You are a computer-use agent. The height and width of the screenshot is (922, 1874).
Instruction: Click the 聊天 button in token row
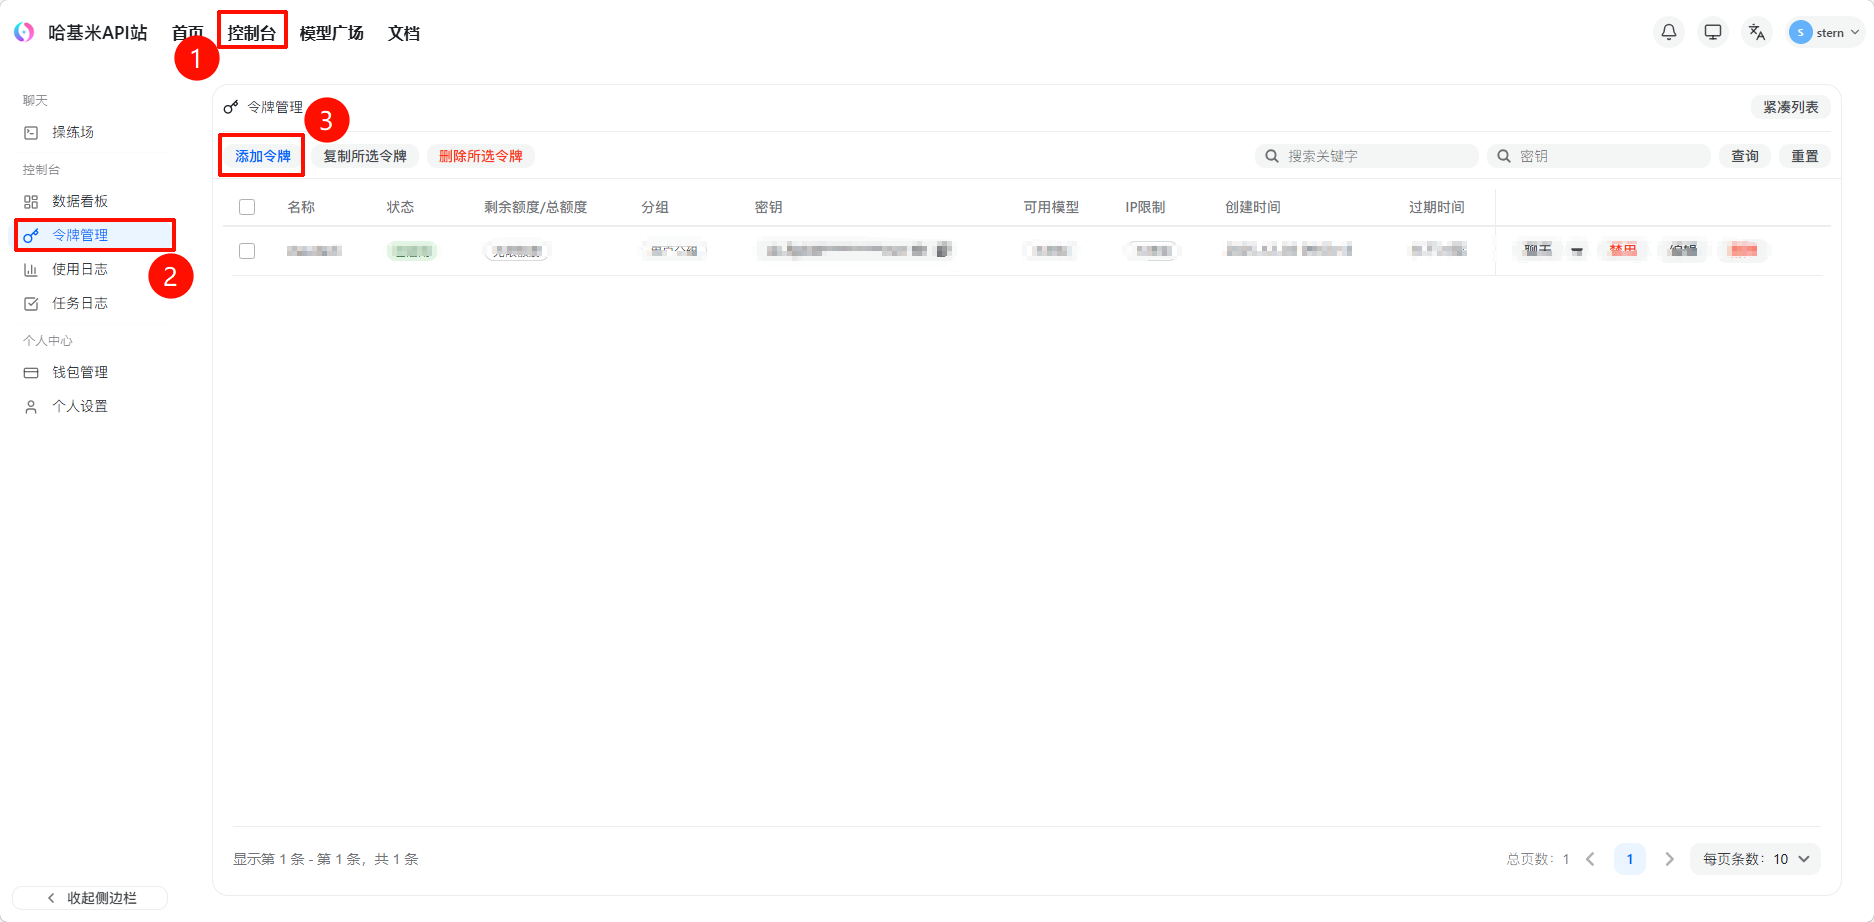(x=1538, y=250)
